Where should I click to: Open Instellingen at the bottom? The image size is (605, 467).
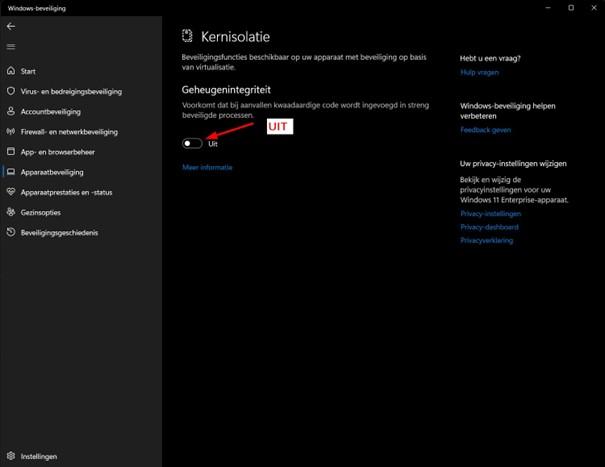39,457
